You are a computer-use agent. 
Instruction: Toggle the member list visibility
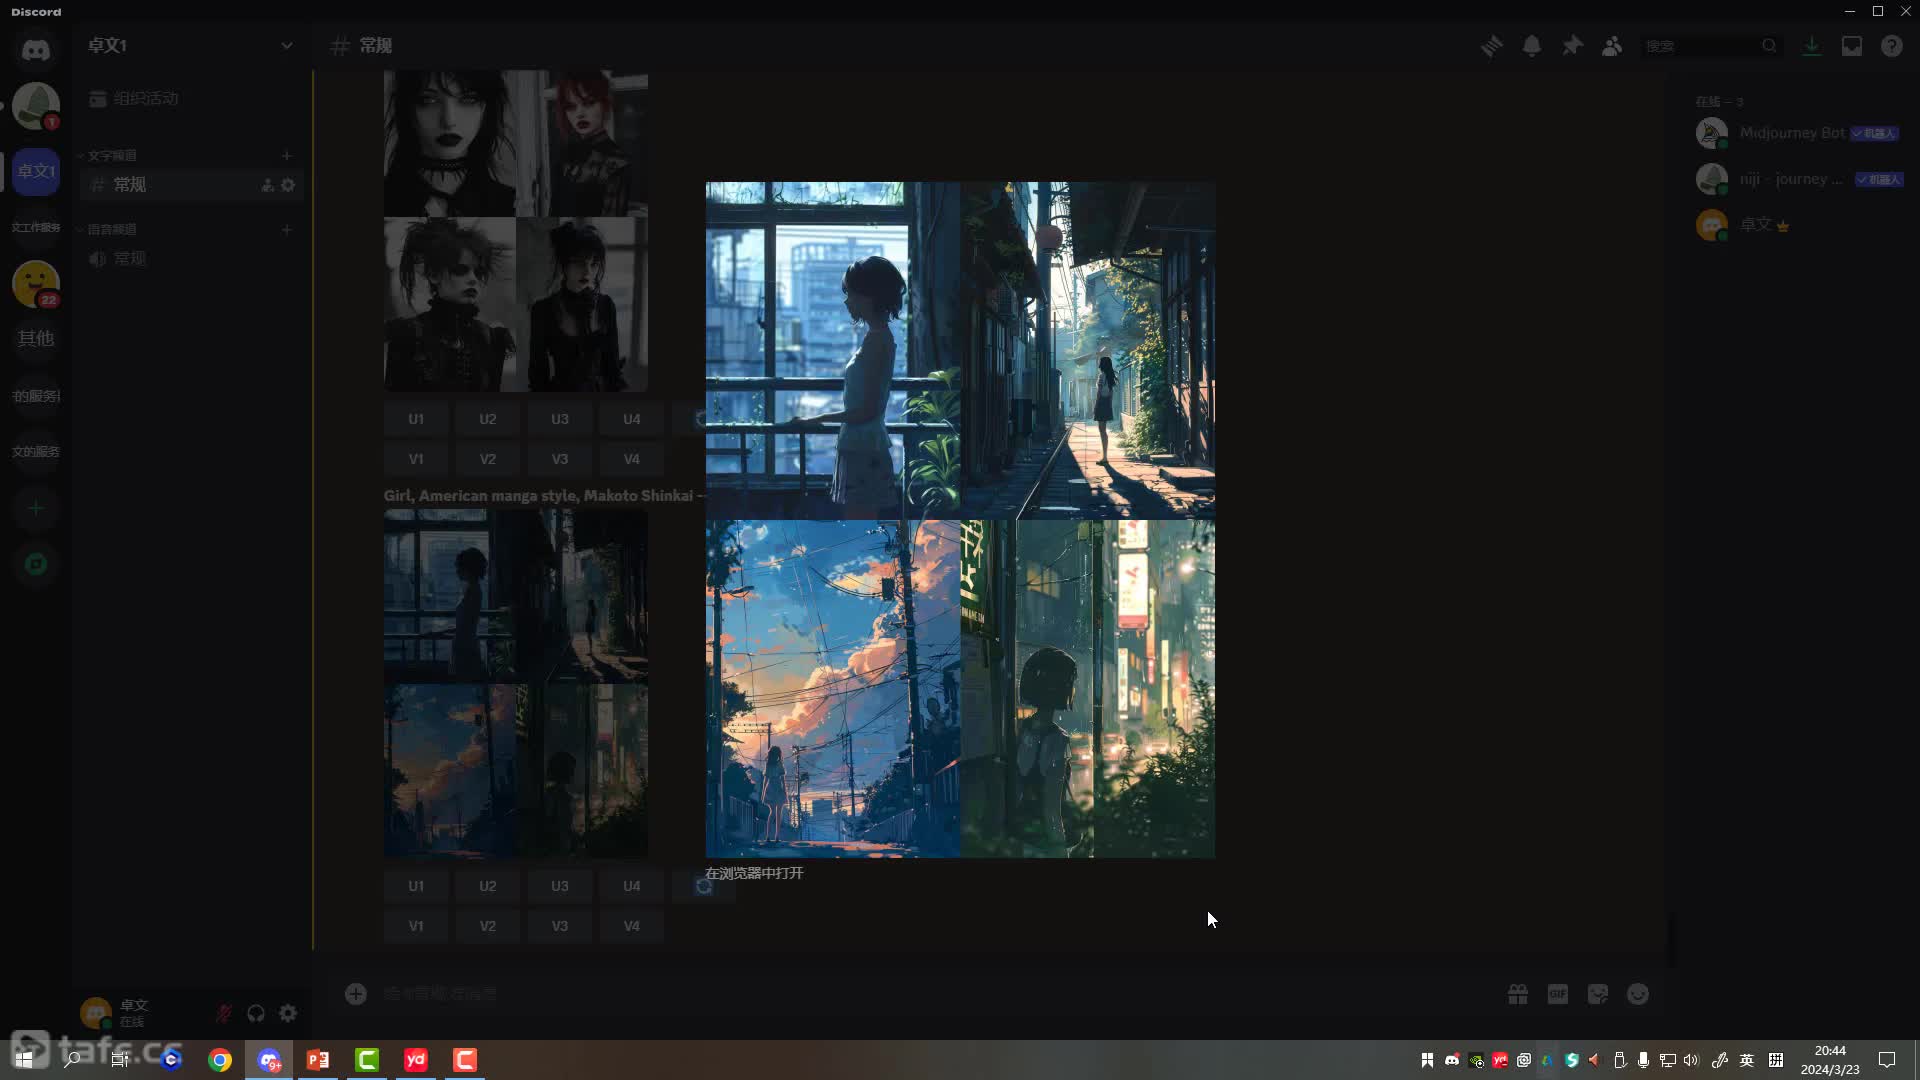(x=1612, y=46)
